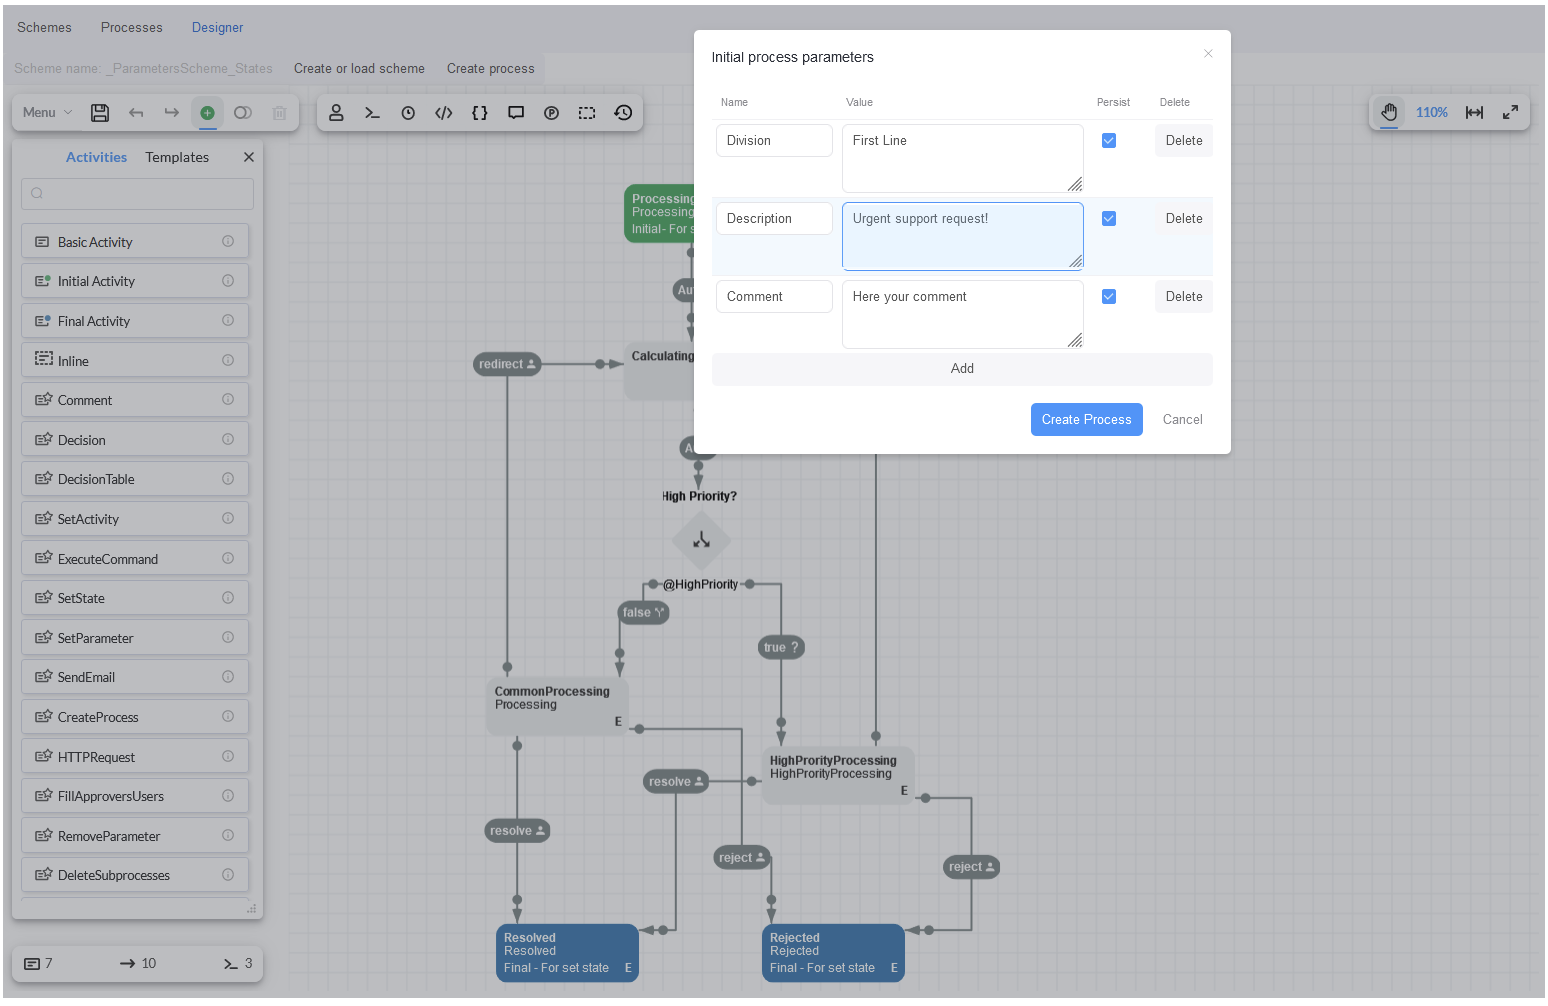Click the Create process link
This screenshot has height=1006, width=1548.
click(490, 69)
